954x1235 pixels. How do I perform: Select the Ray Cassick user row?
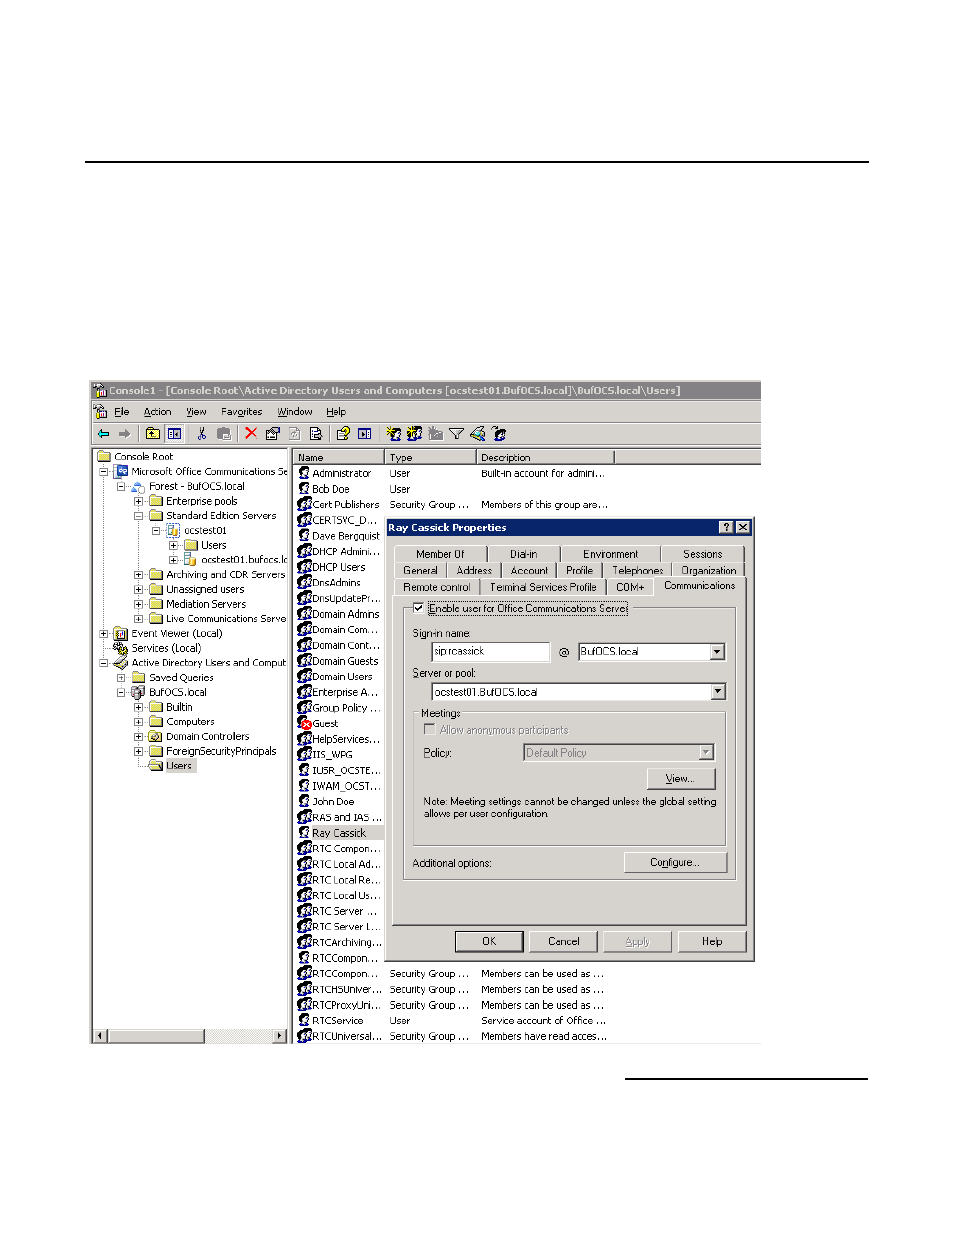point(340,833)
